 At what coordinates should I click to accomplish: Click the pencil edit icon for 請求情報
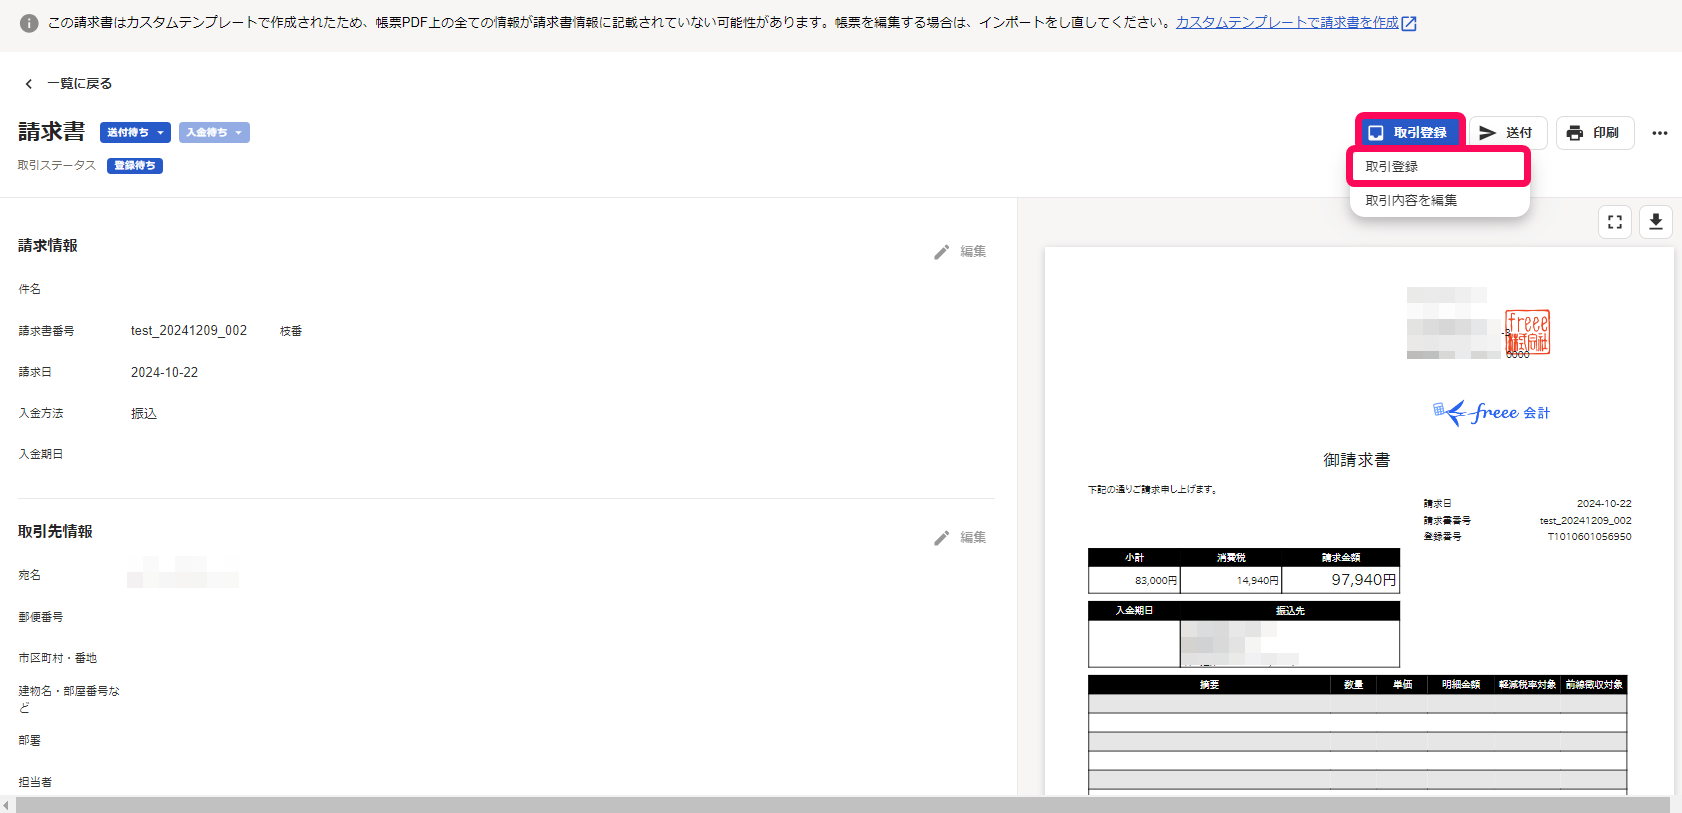(x=942, y=252)
